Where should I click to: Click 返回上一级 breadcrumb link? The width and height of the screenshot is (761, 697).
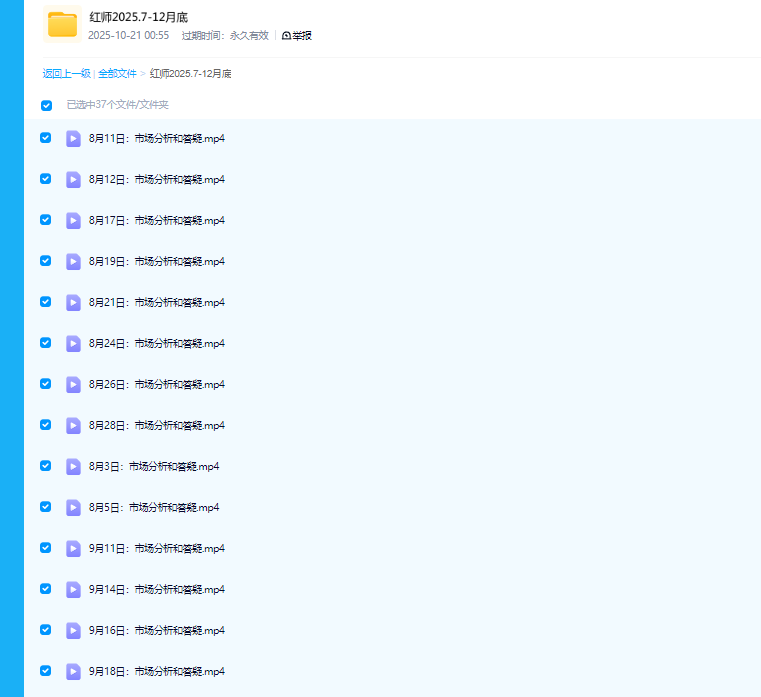[66, 74]
